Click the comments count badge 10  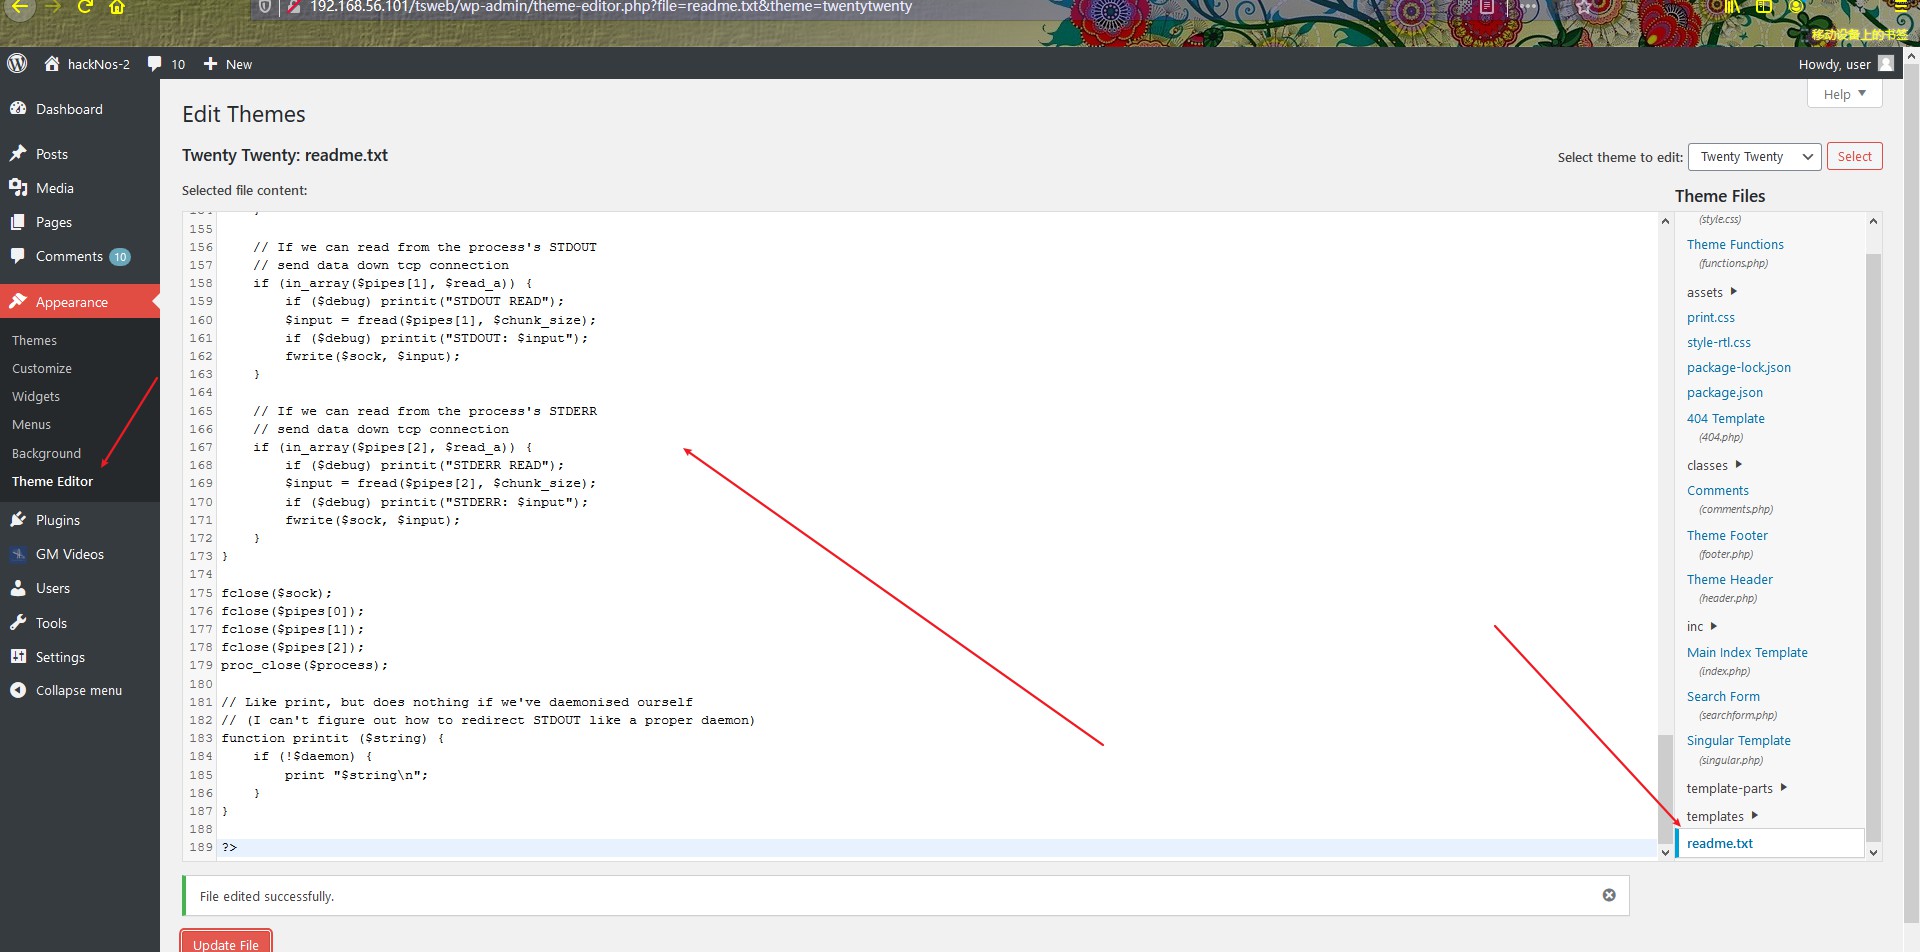click(x=120, y=257)
